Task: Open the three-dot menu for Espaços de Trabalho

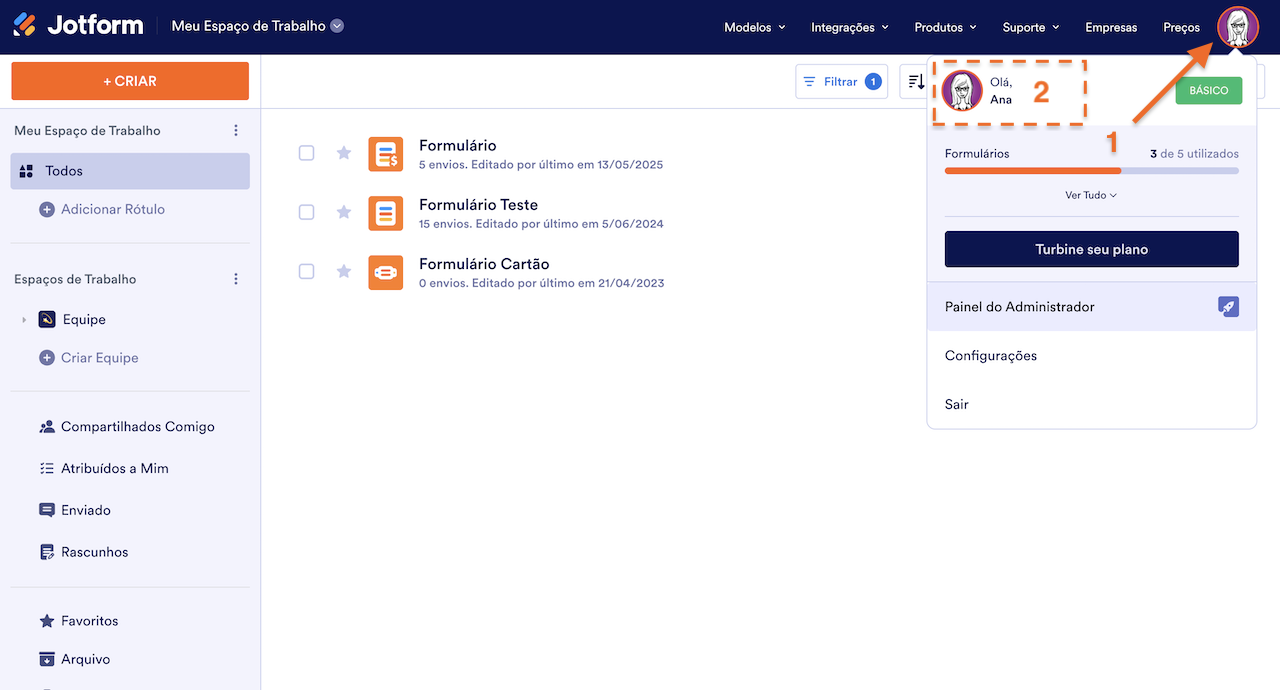Action: point(235,278)
